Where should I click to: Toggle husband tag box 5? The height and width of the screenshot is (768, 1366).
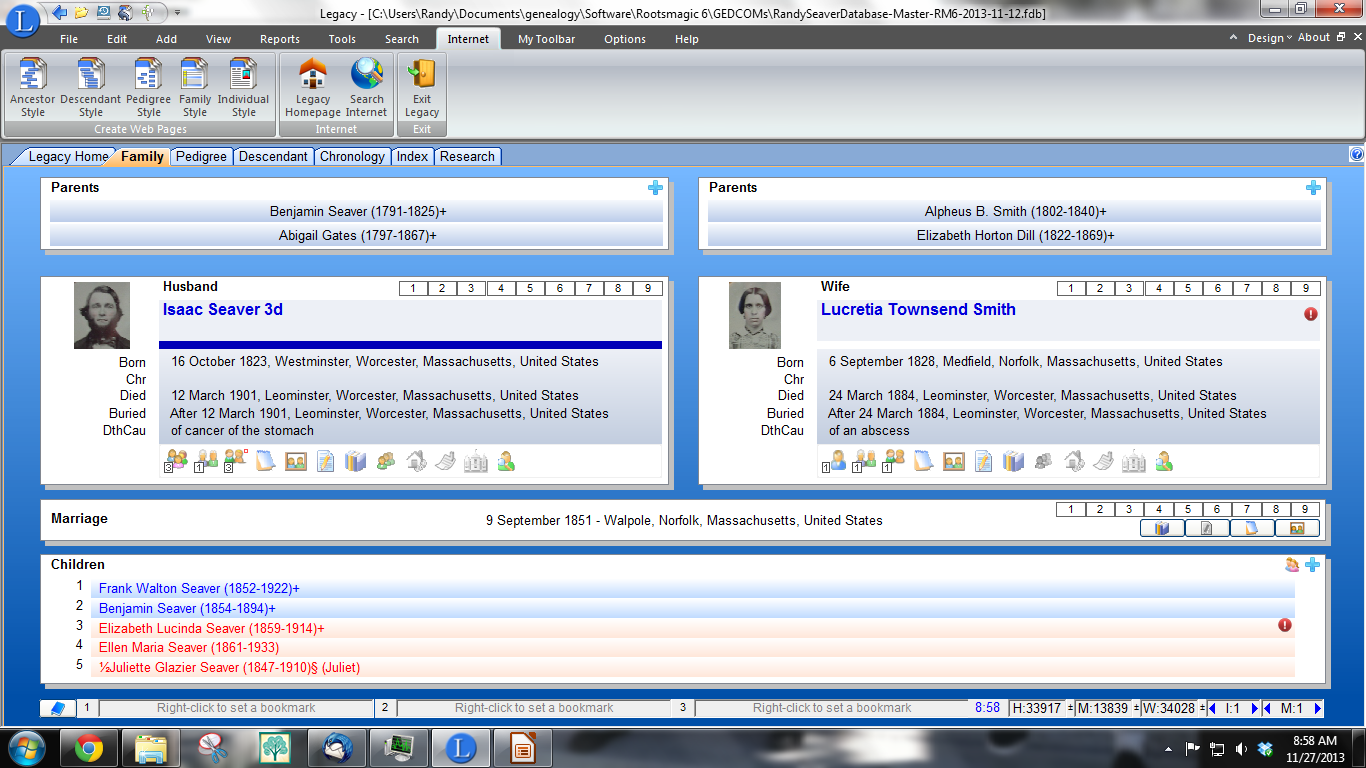[530, 288]
